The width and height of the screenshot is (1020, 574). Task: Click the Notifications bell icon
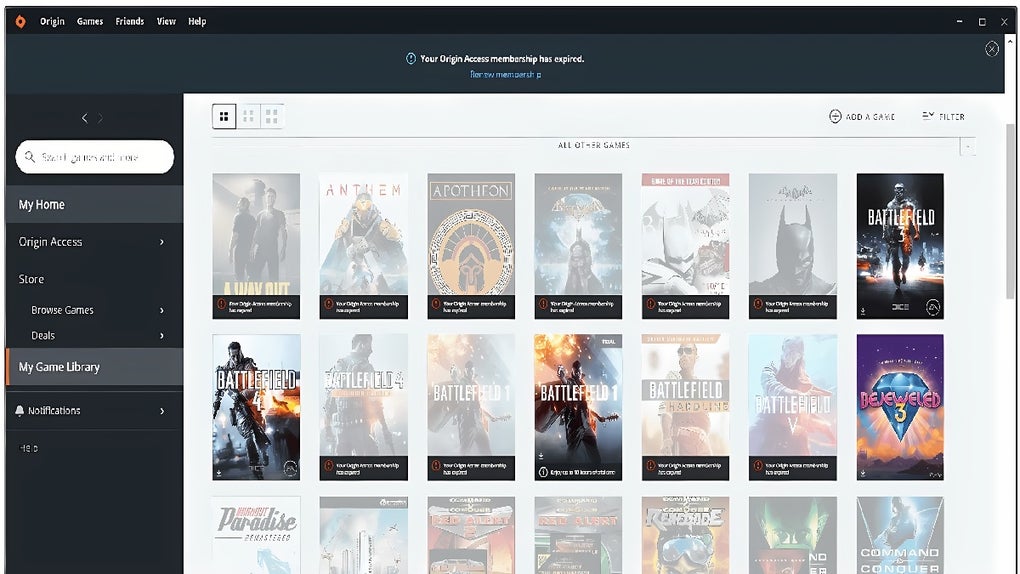pyautogui.click(x=20, y=411)
